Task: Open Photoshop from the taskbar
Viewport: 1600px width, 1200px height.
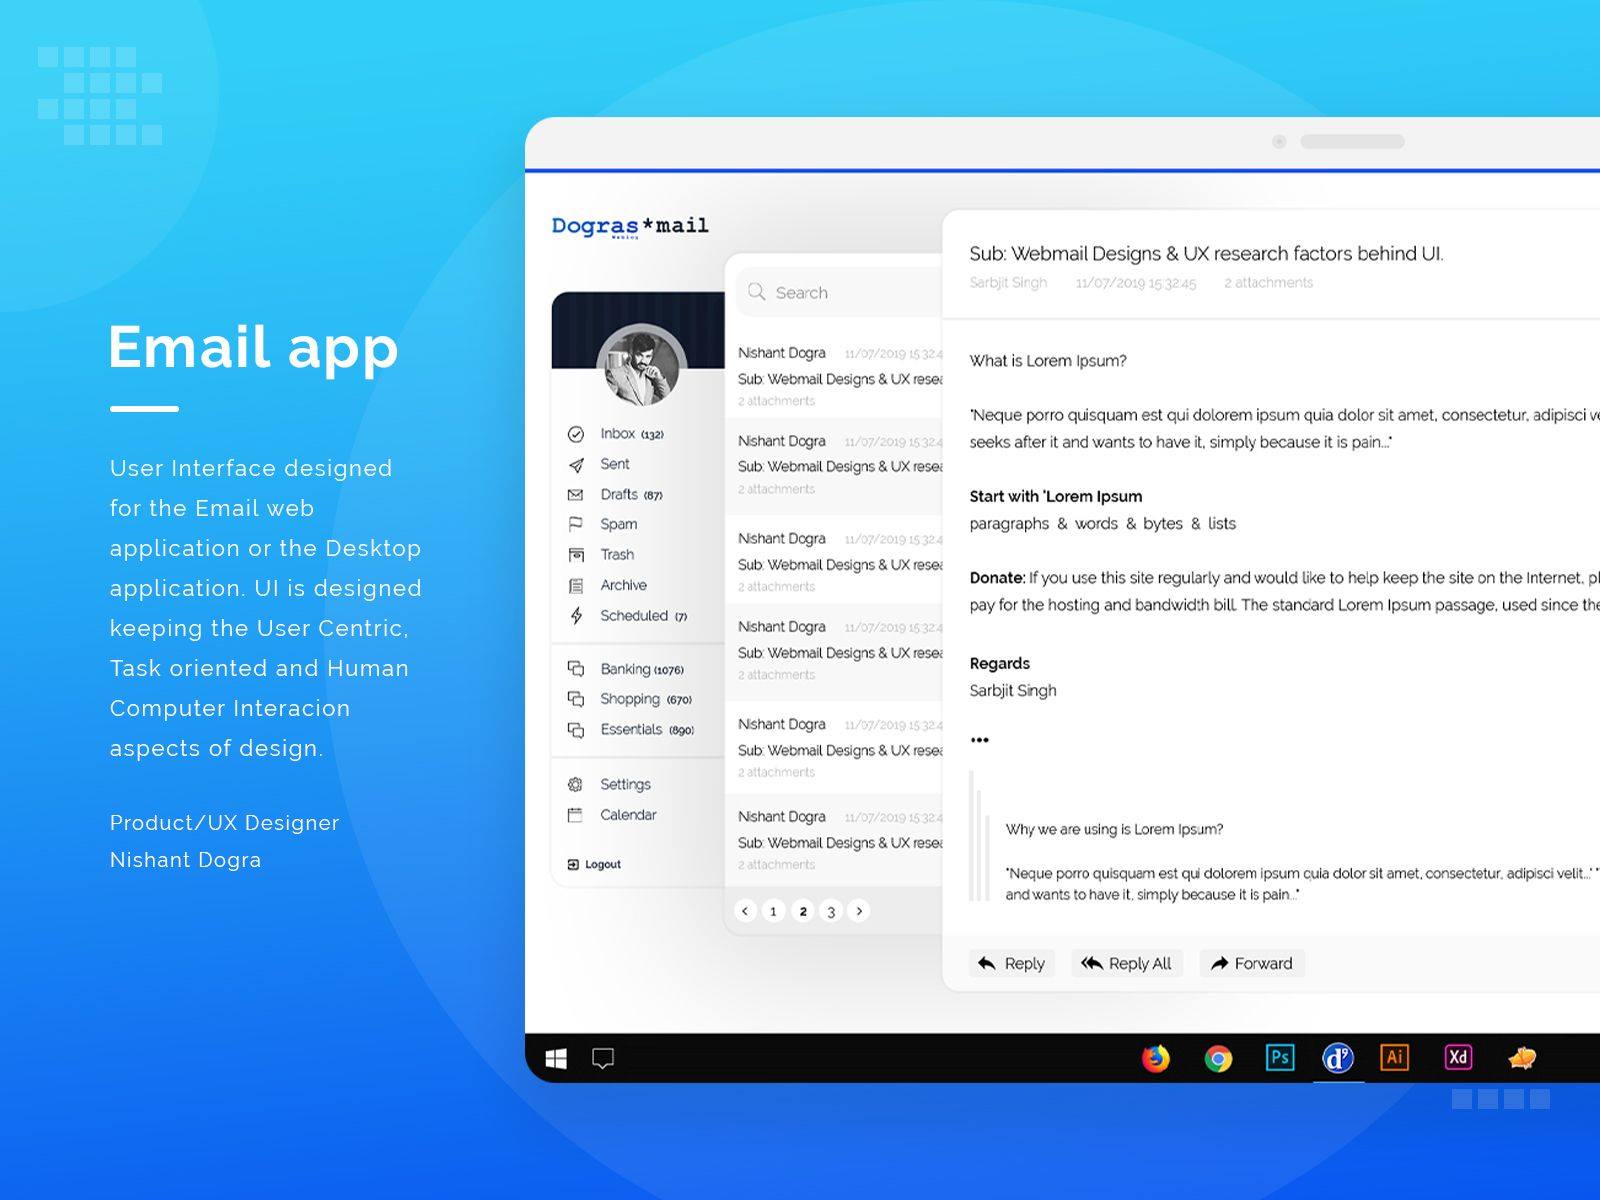Action: coord(1280,1058)
